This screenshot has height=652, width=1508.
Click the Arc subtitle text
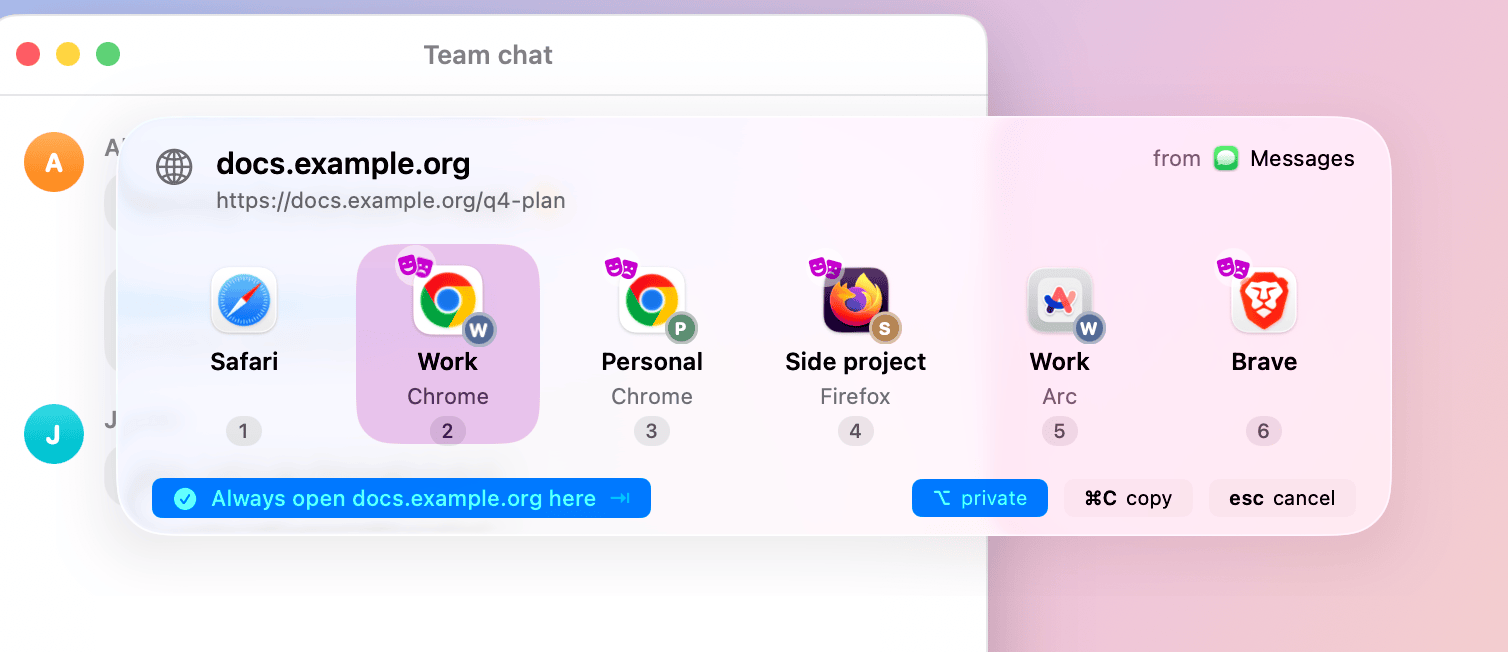point(1060,397)
